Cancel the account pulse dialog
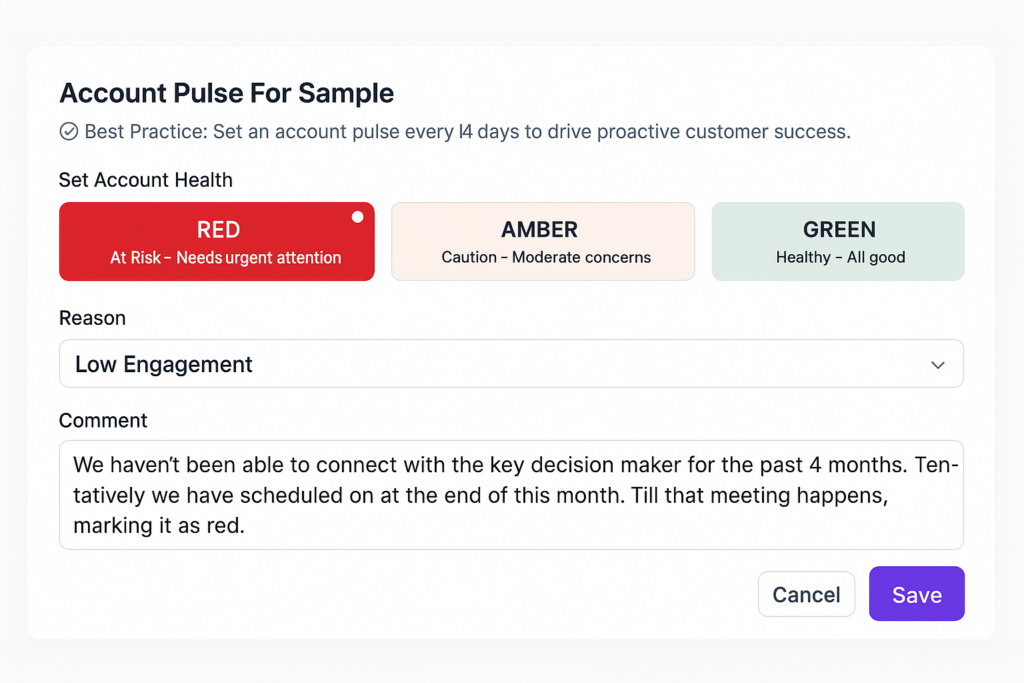The image size is (1024, 683). 807,594
